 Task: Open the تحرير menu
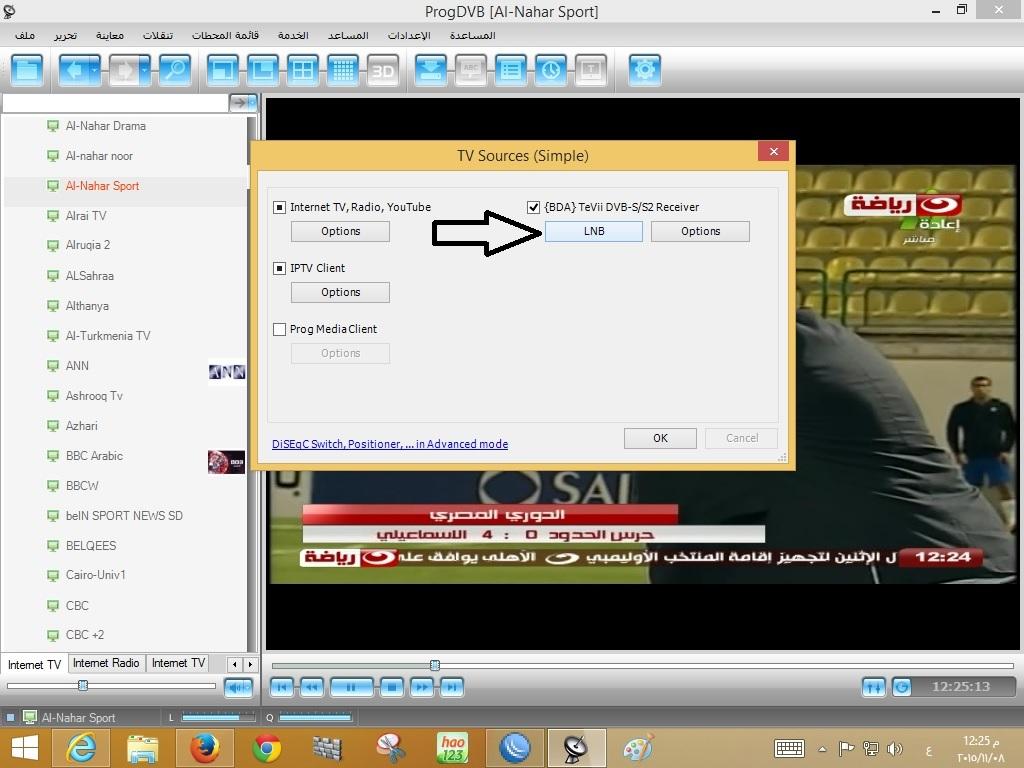65,35
